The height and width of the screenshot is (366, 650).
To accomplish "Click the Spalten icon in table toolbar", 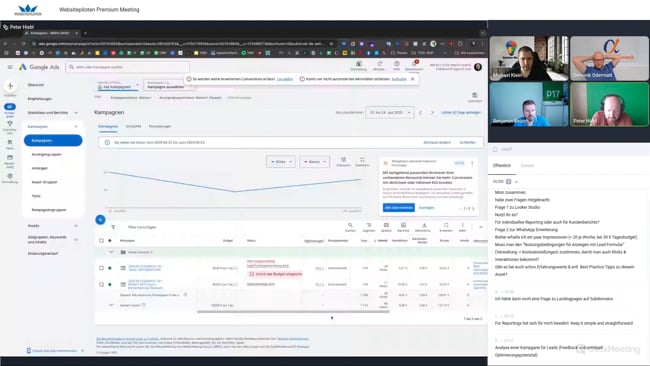I will click(x=386, y=225).
